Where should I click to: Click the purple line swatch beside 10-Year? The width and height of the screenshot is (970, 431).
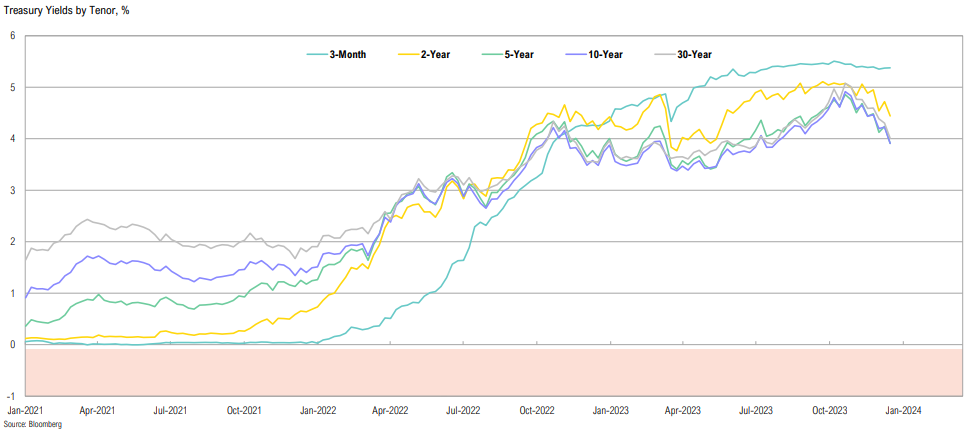577,54
